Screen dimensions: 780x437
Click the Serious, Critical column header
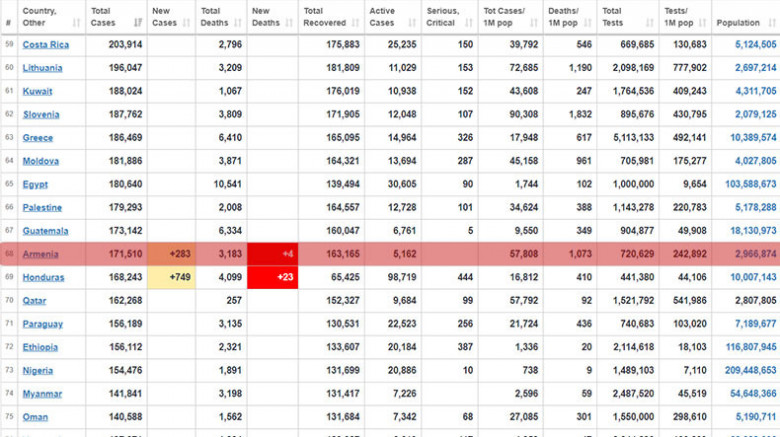click(x=441, y=16)
